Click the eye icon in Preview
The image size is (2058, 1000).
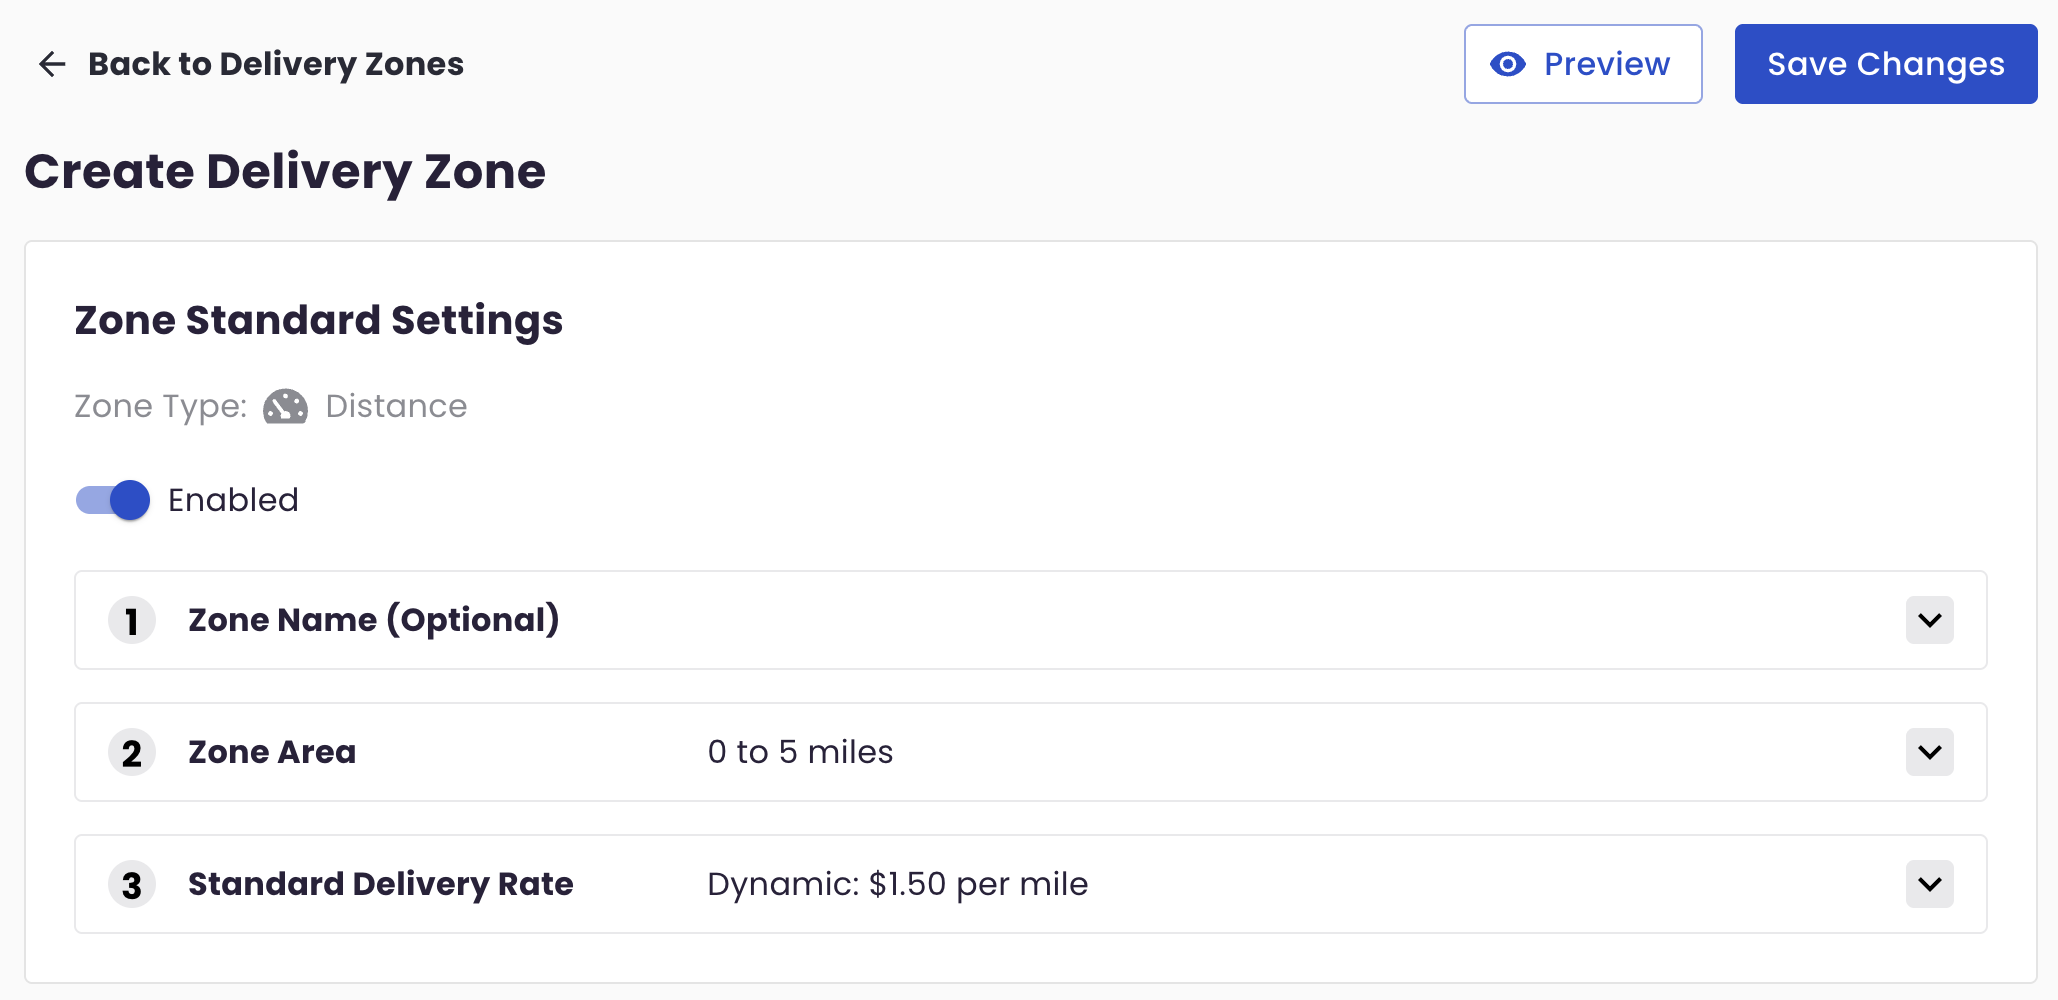point(1508,64)
